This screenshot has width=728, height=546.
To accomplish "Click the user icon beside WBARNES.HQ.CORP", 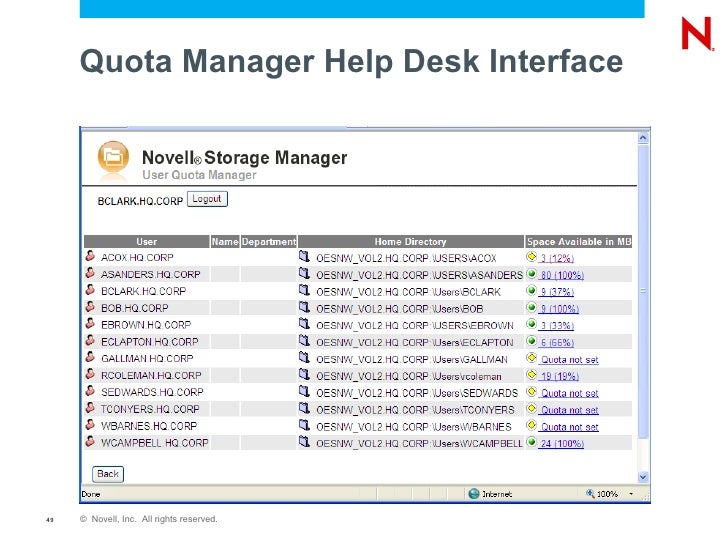I will pyautogui.click(x=90, y=425).
